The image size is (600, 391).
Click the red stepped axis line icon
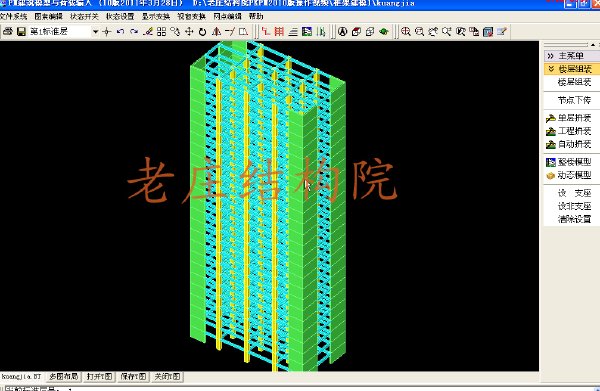click(x=266, y=31)
